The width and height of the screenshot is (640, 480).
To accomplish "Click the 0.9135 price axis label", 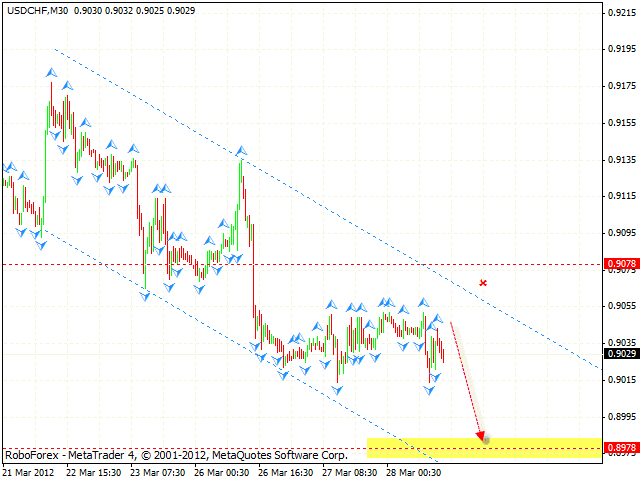I will (620, 159).
